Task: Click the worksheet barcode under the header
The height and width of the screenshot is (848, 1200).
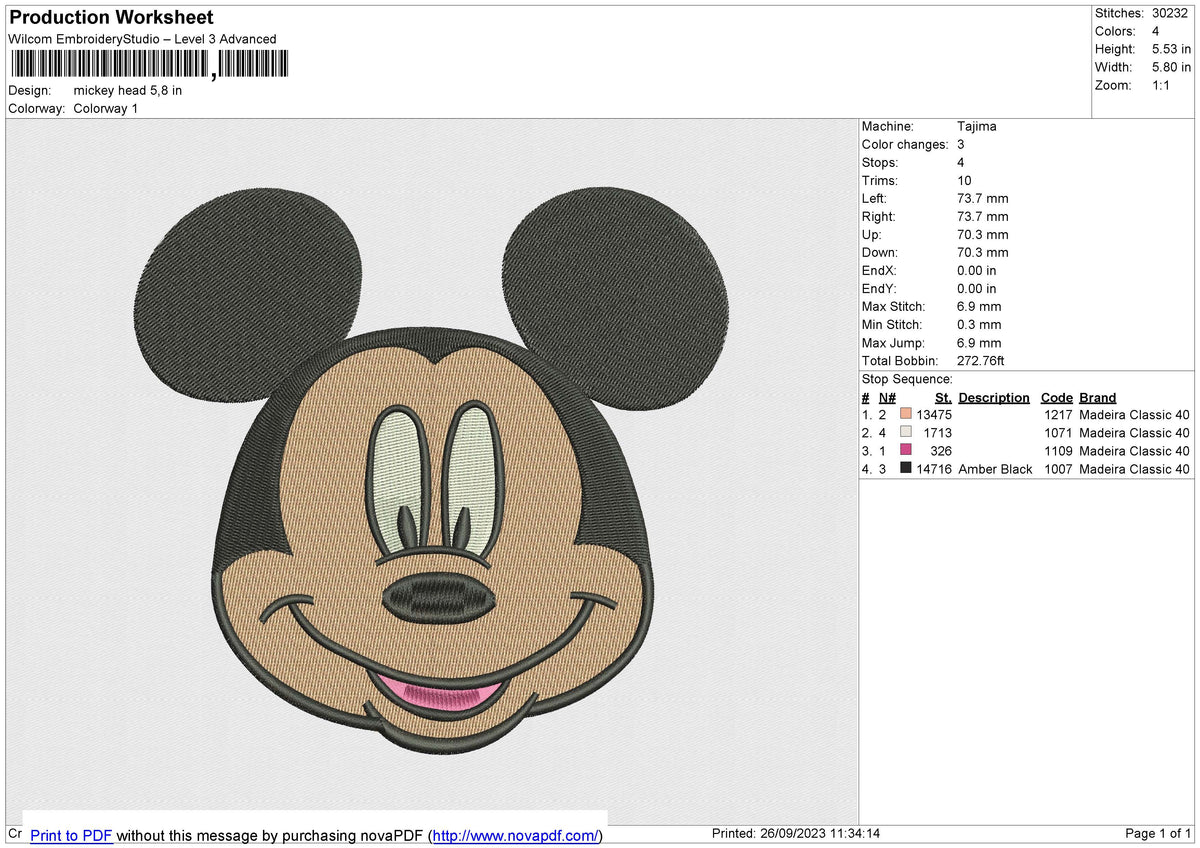Action: click(x=149, y=65)
